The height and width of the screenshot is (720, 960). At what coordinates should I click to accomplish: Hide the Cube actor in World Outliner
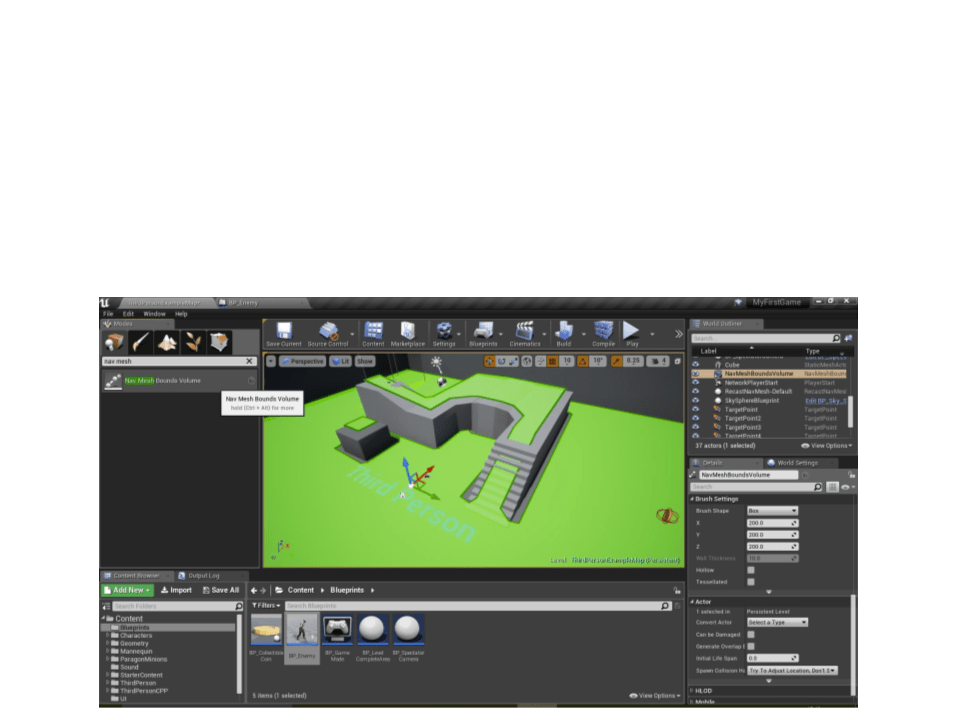pyautogui.click(x=696, y=365)
